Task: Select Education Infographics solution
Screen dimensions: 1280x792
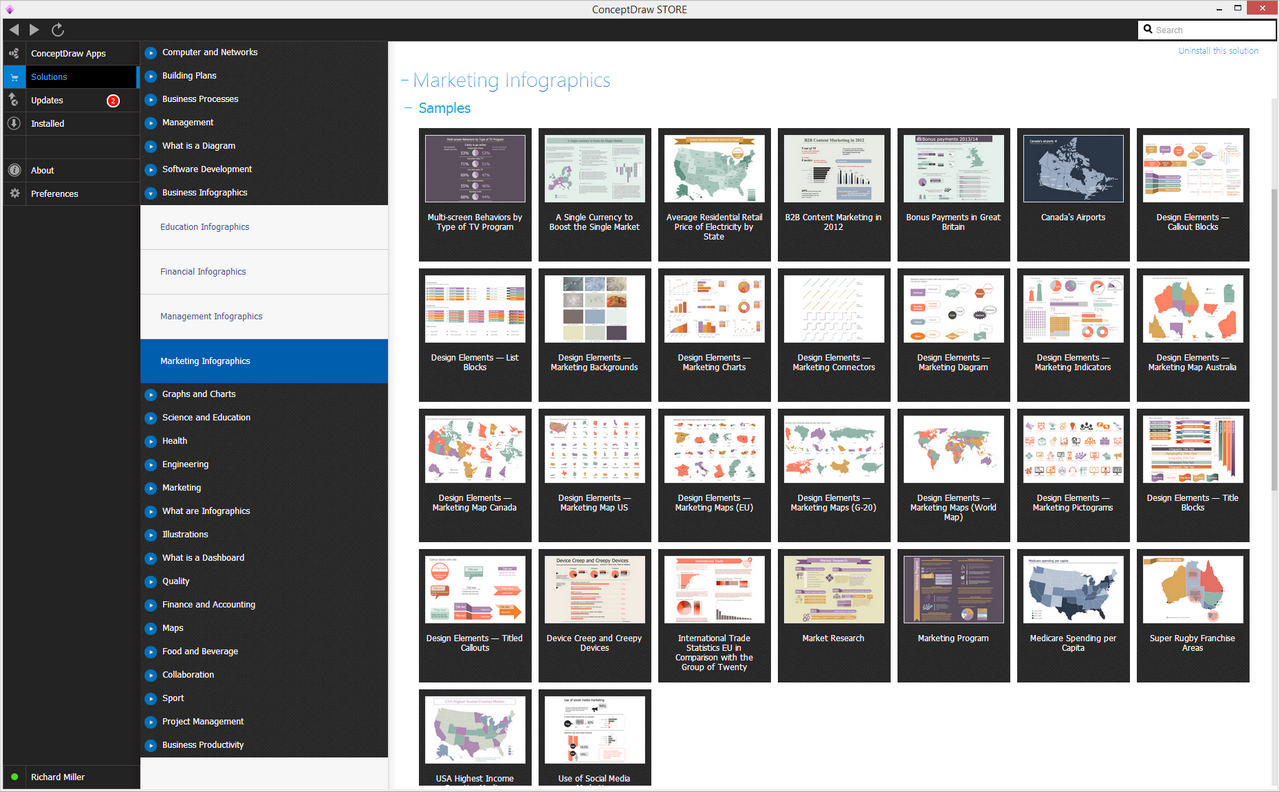Action: pyautogui.click(x=264, y=227)
